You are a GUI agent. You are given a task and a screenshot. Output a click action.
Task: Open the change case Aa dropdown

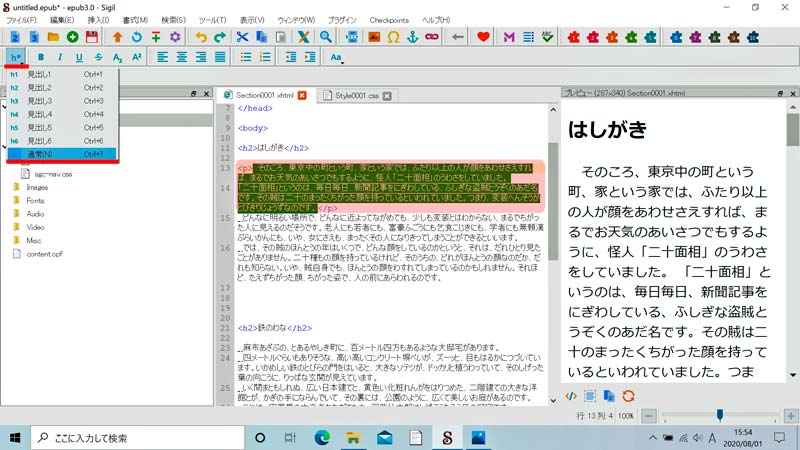pos(336,57)
